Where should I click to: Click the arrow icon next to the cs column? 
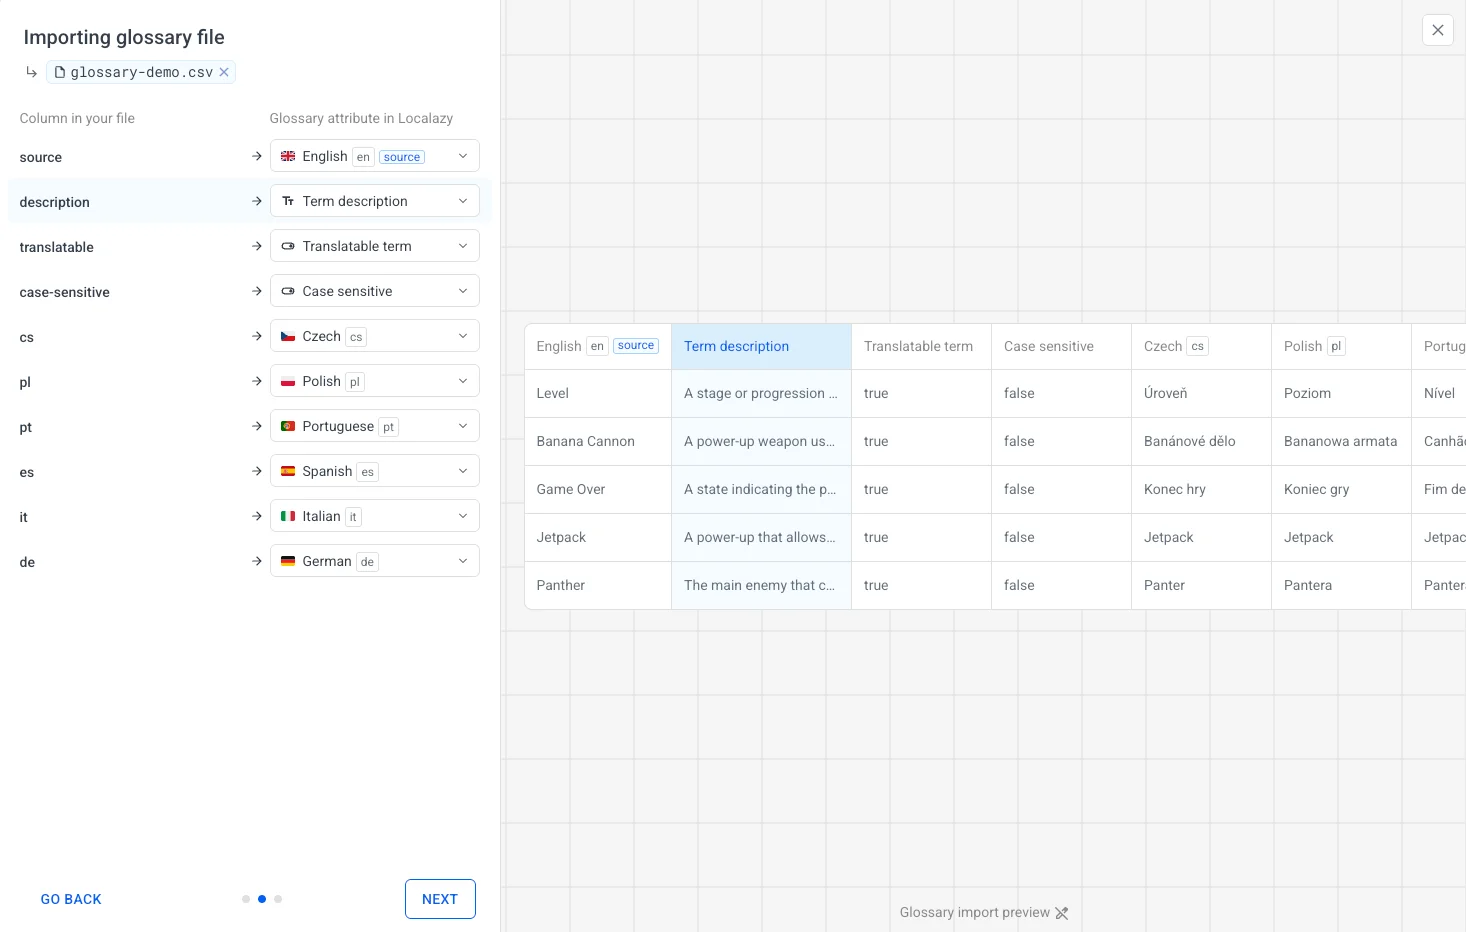tap(257, 336)
